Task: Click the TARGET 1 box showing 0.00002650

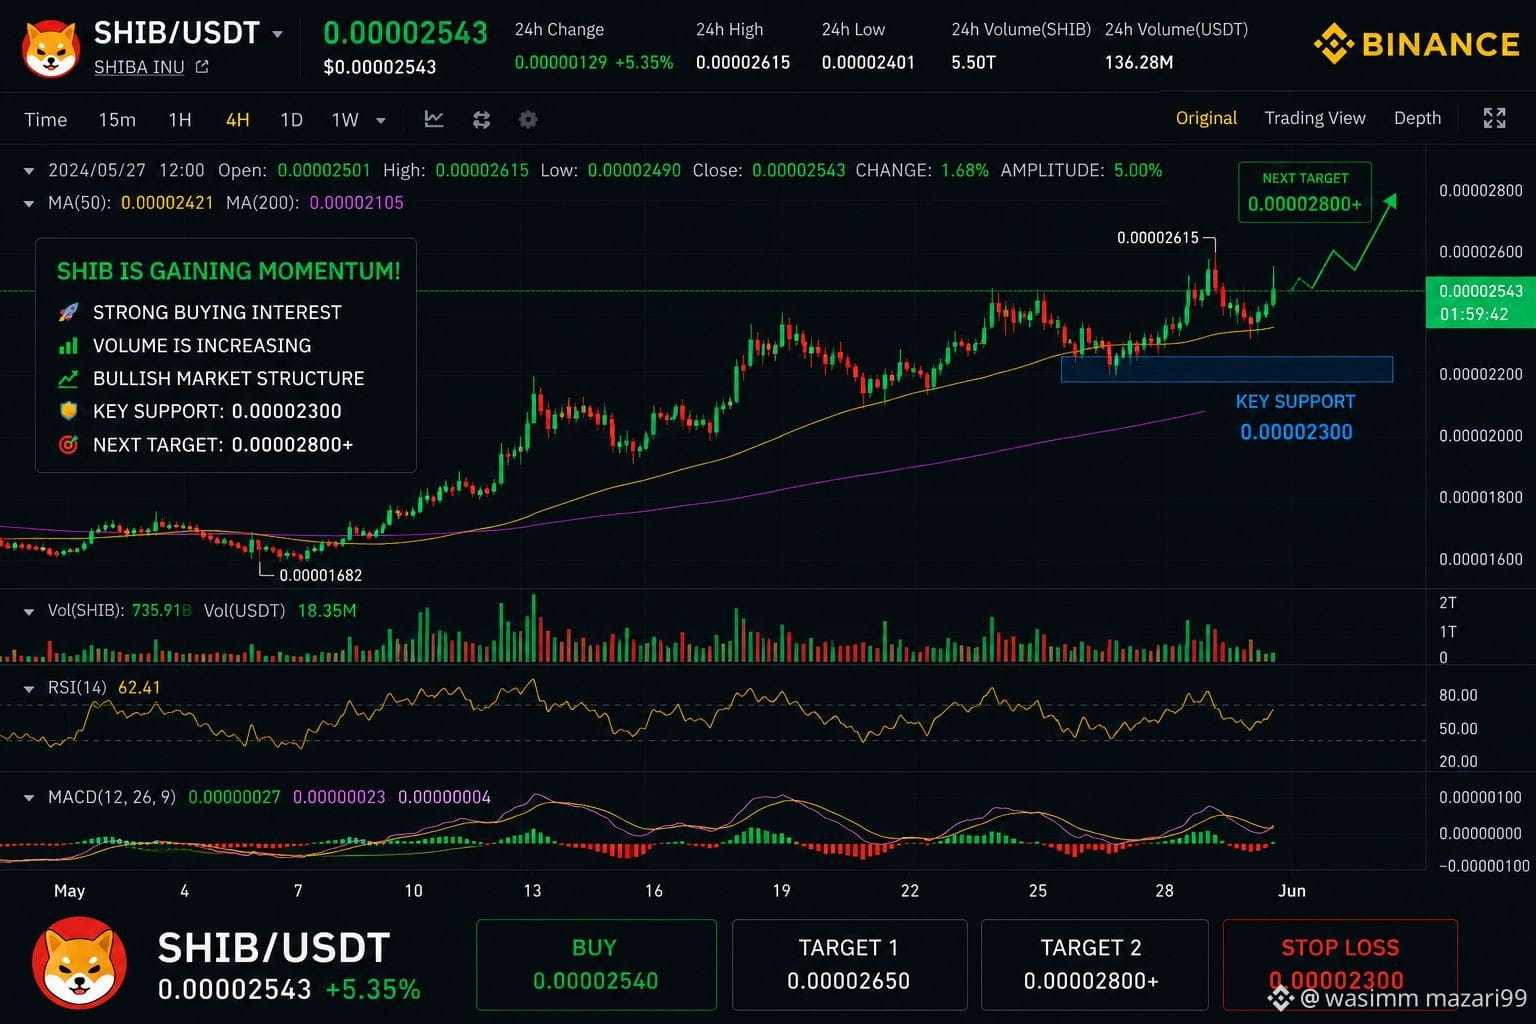Action: 849,965
